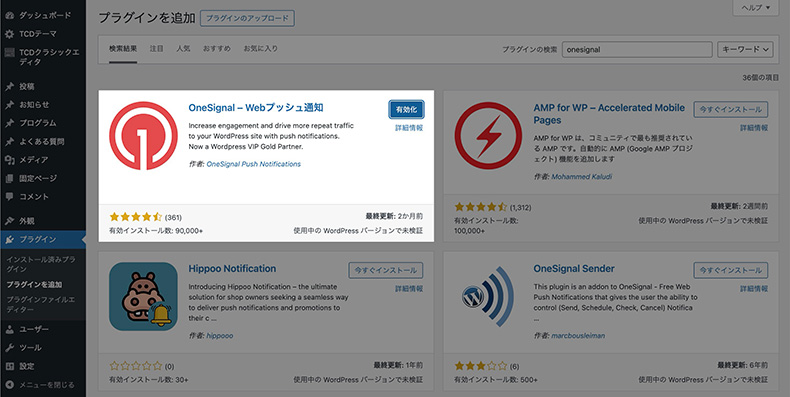Viewport: 790px width, 397px height.
Task: Open 詳細情報 for AMP for WP
Action: tap(754, 128)
